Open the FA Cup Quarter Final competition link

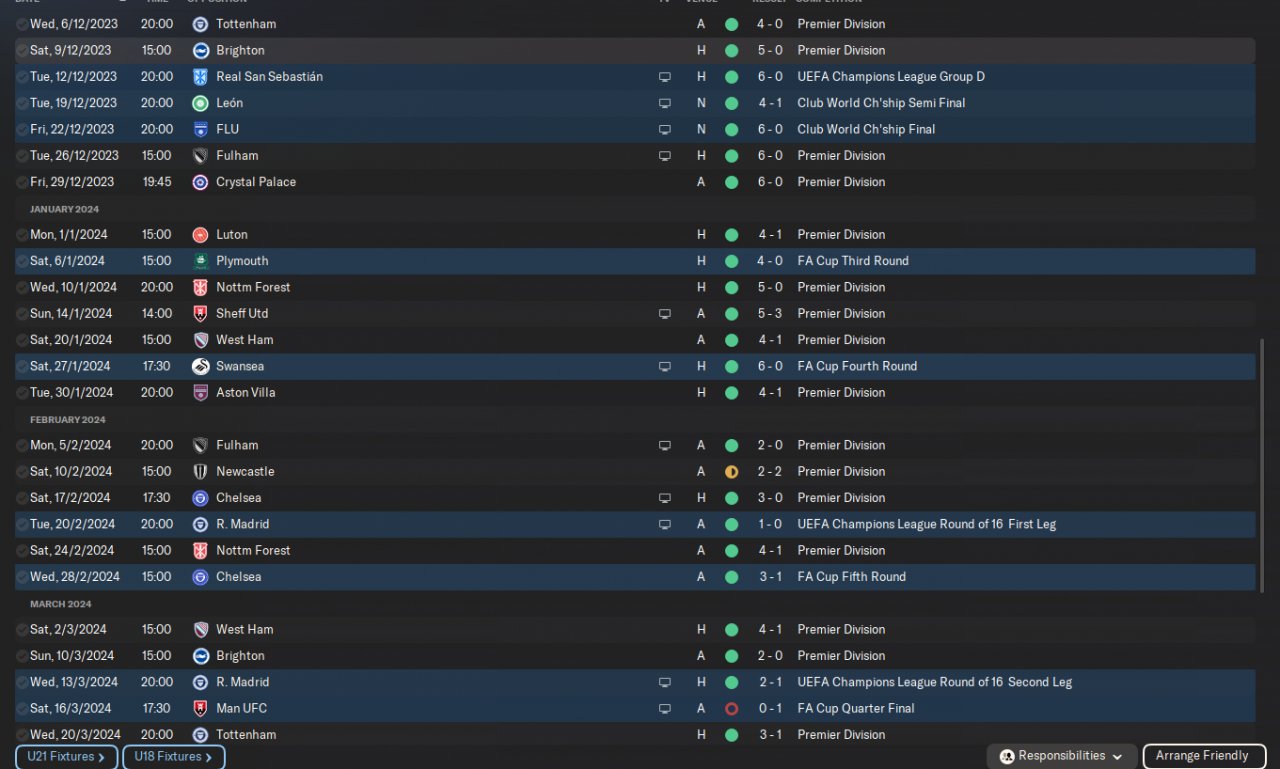(x=856, y=708)
